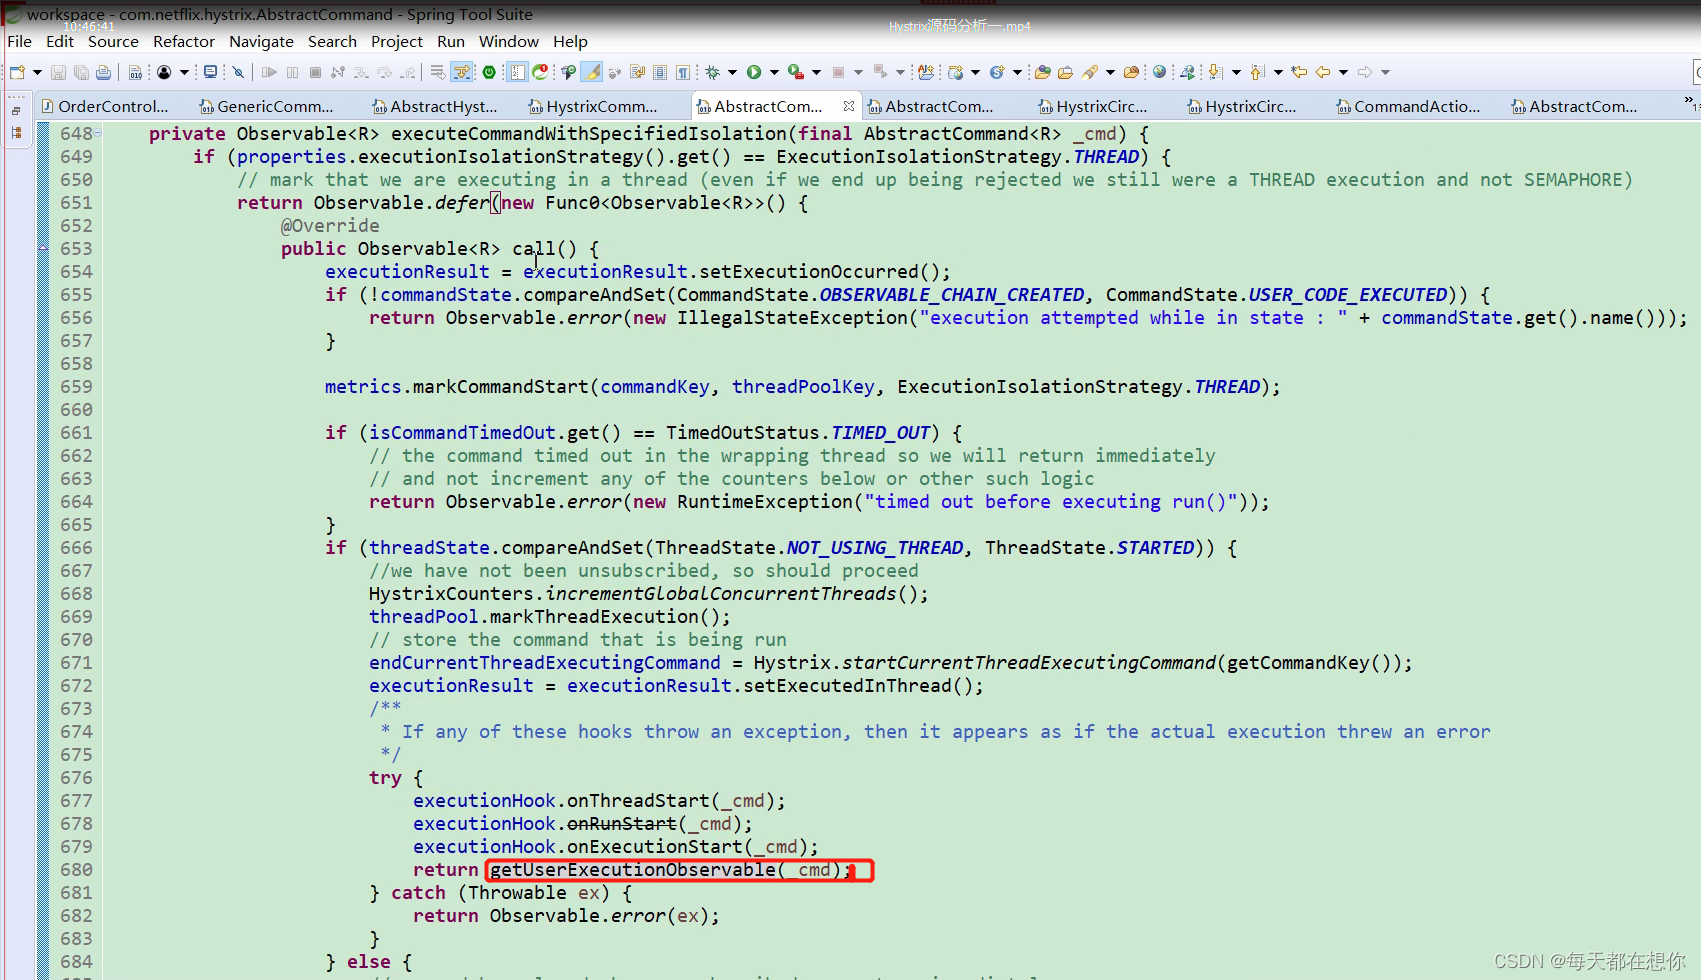This screenshot has height=980, width=1701.
Task: Click the restore view icon in left sidebar
Action: click(16, 111)
